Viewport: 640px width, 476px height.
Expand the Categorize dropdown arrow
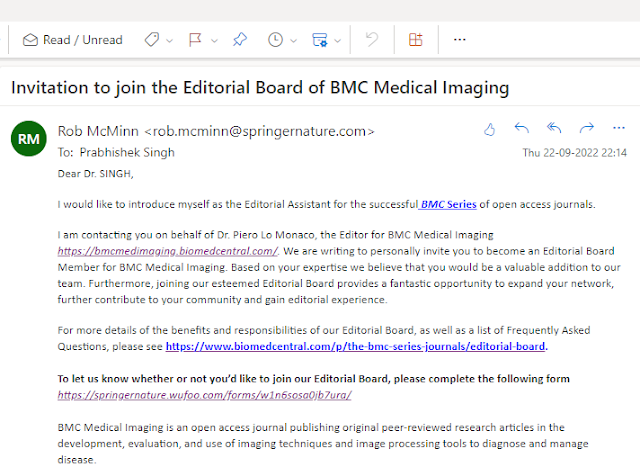(x=169, y=40)
